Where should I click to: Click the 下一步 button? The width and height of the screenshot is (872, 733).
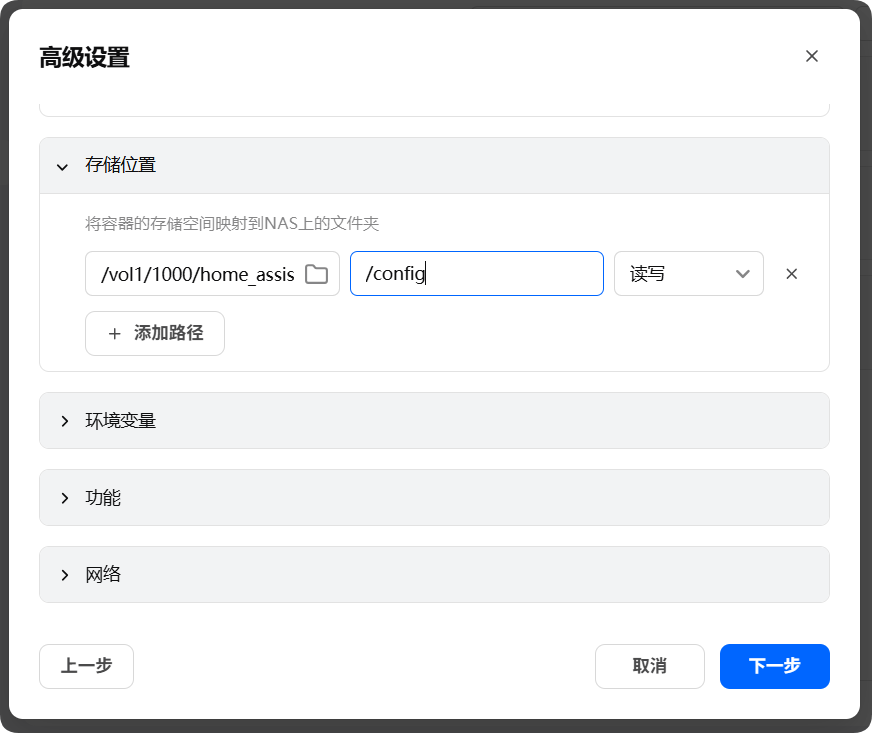775,666
